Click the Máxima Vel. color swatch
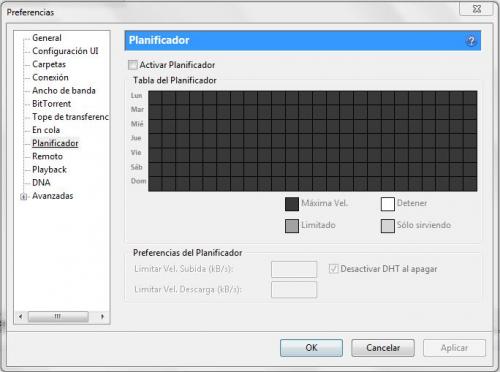Viewport: 500px width, 372px height. pos(292,204)
